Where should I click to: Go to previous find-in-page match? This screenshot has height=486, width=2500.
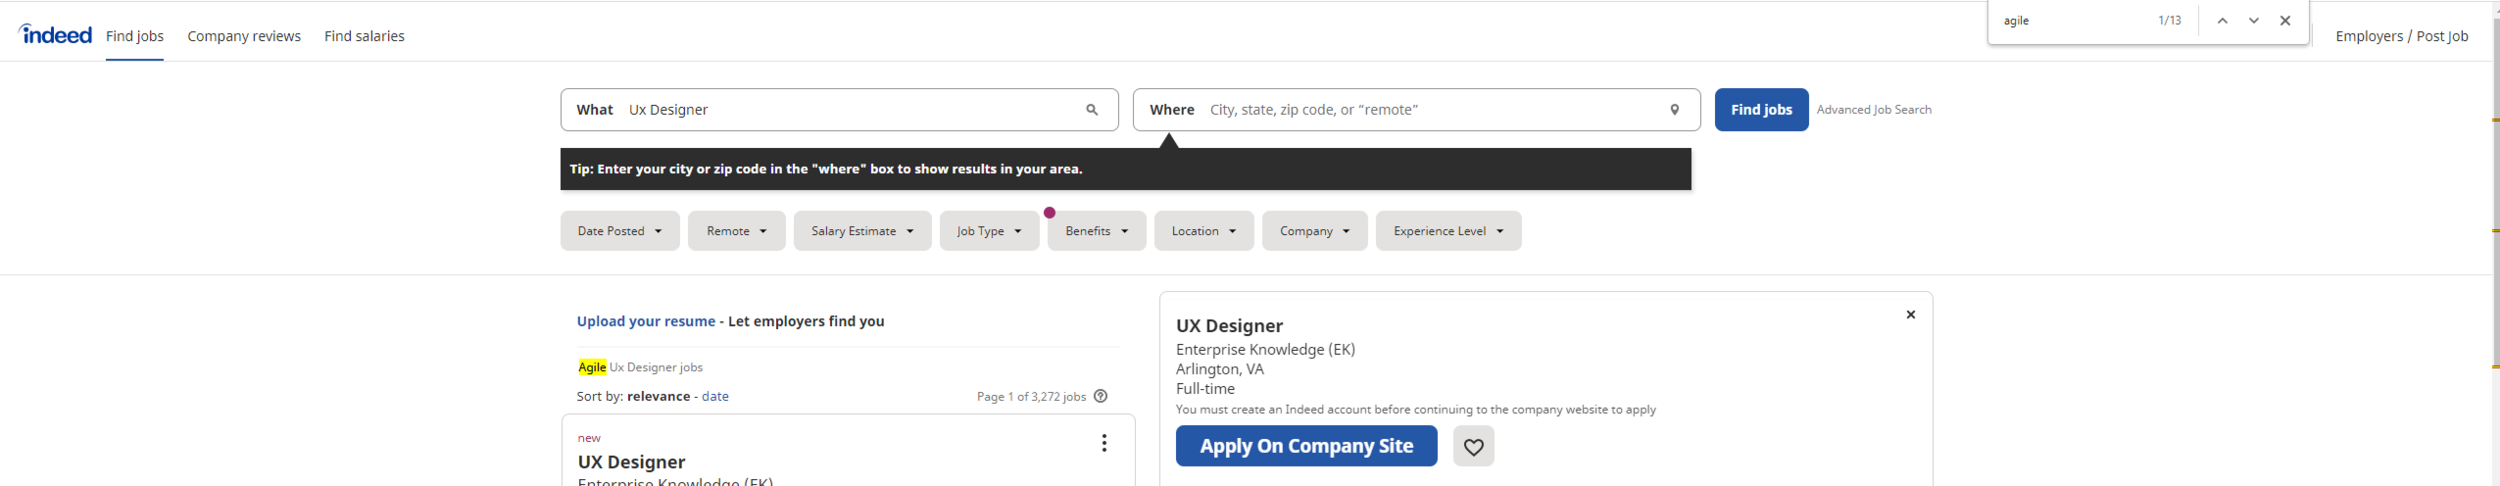pyautogui.click(x=2222, y=21)
